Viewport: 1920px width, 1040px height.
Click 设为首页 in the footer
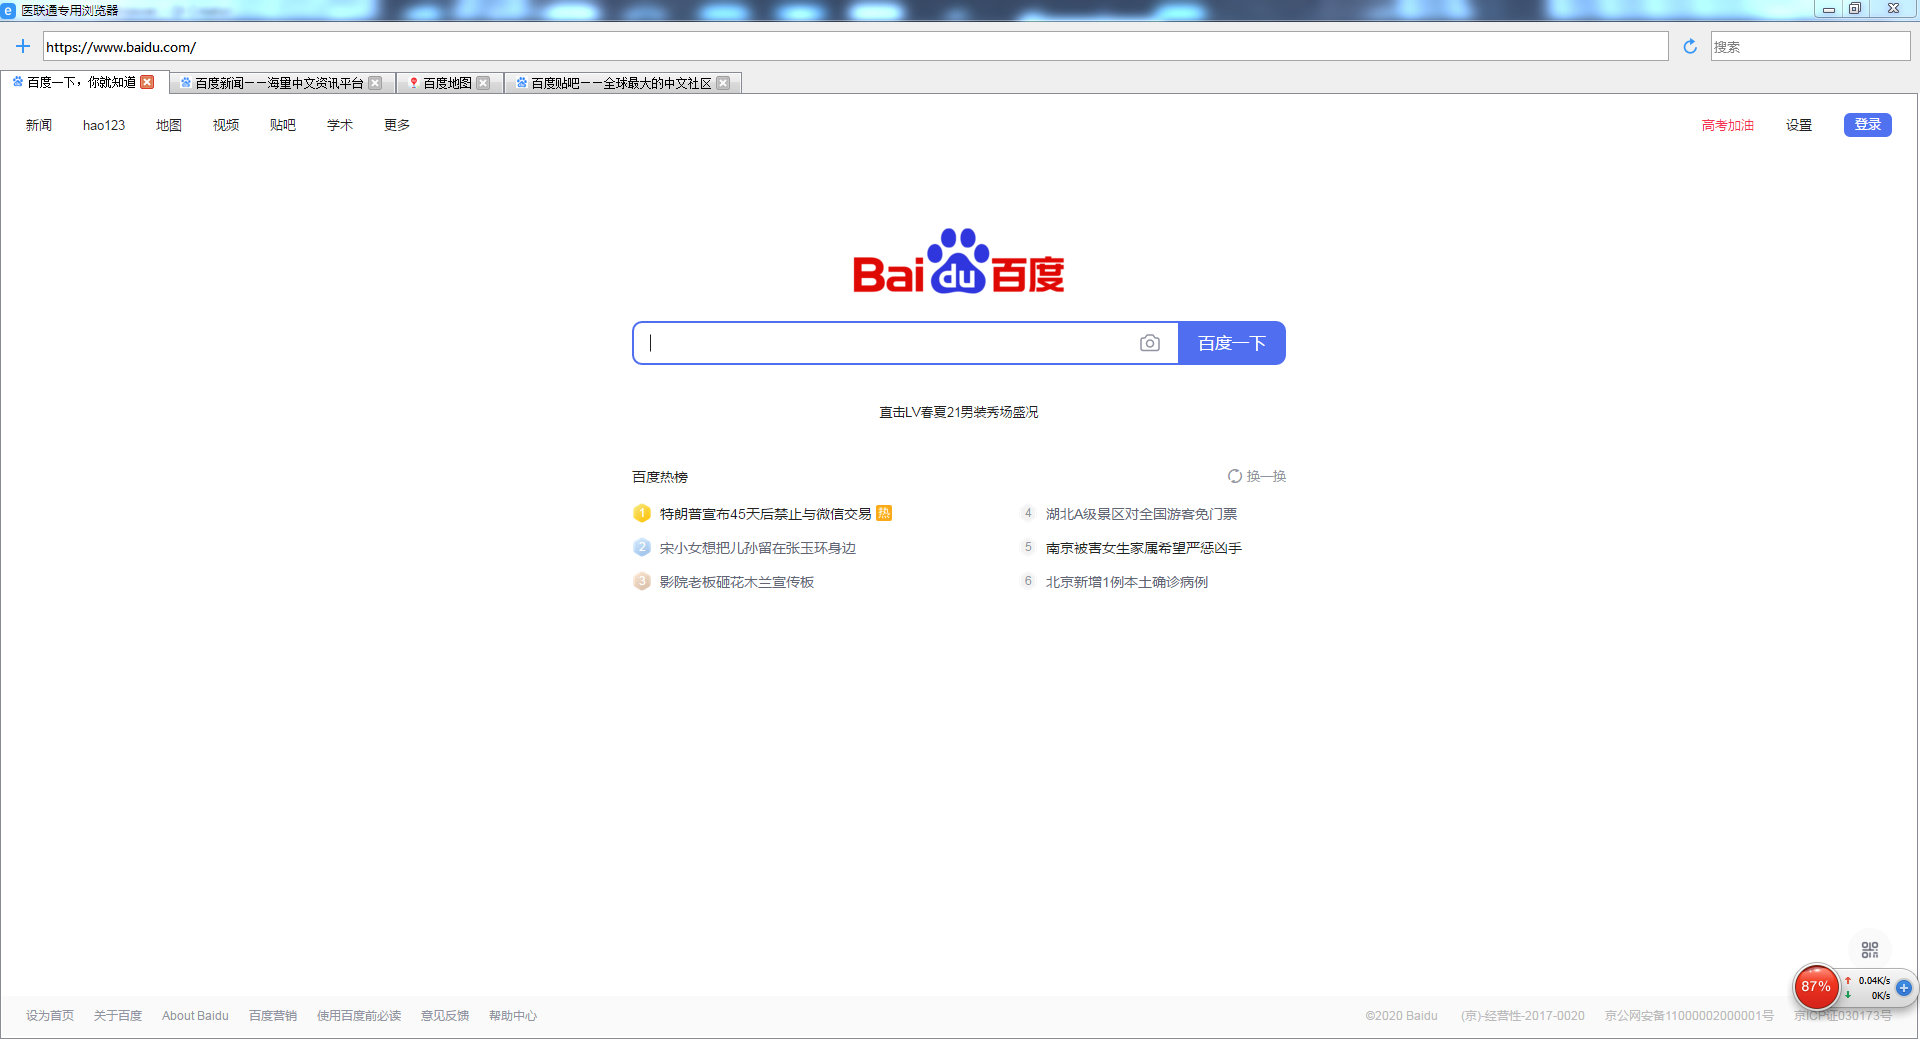50,1016
